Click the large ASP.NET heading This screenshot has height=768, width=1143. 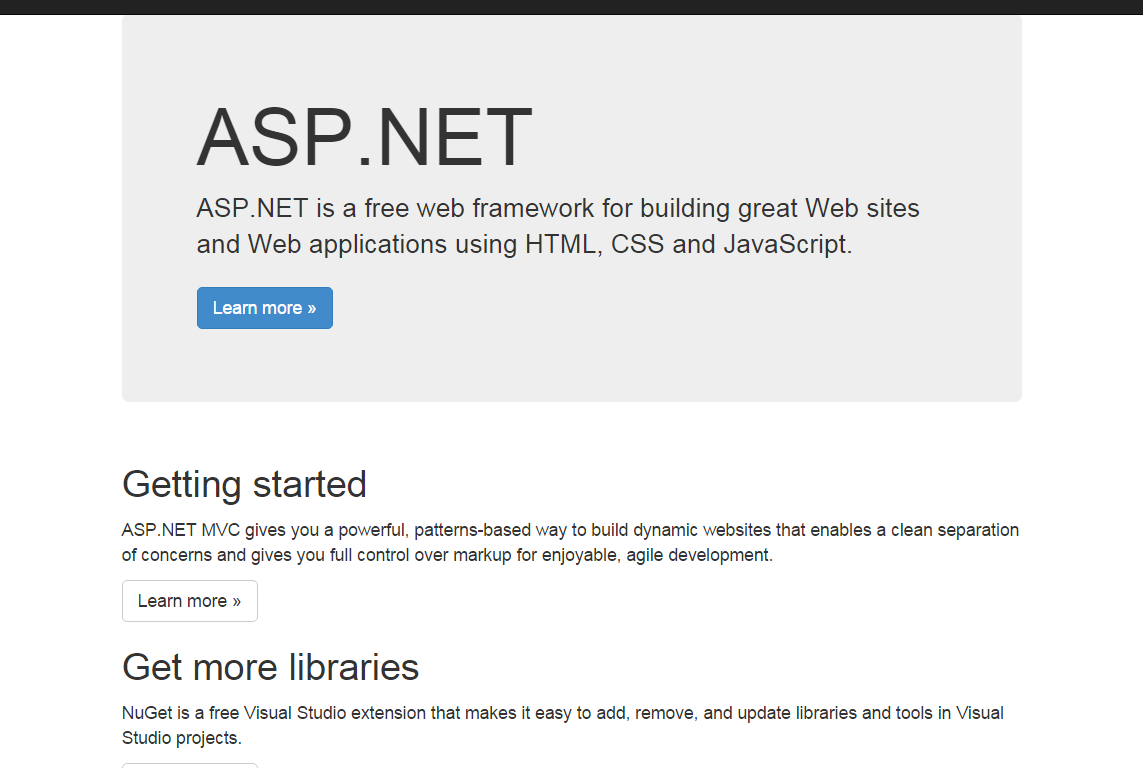click(364, 138)
